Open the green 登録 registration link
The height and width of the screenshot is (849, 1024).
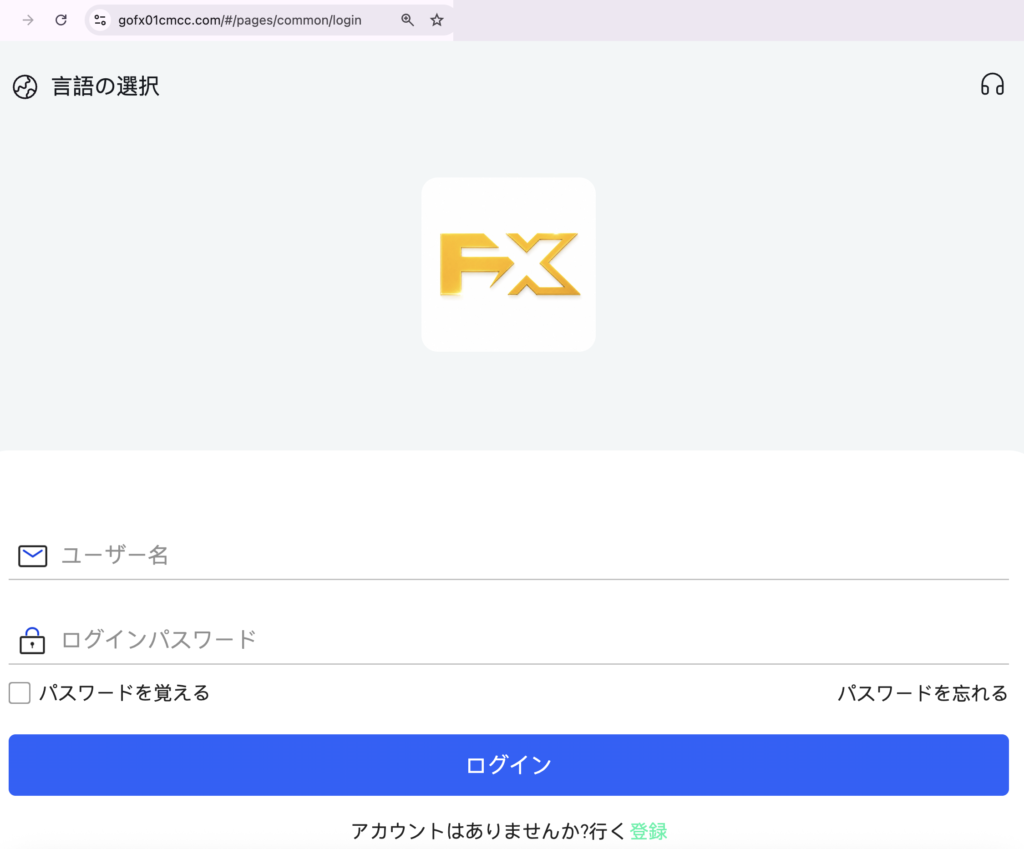tap(648, 831)
